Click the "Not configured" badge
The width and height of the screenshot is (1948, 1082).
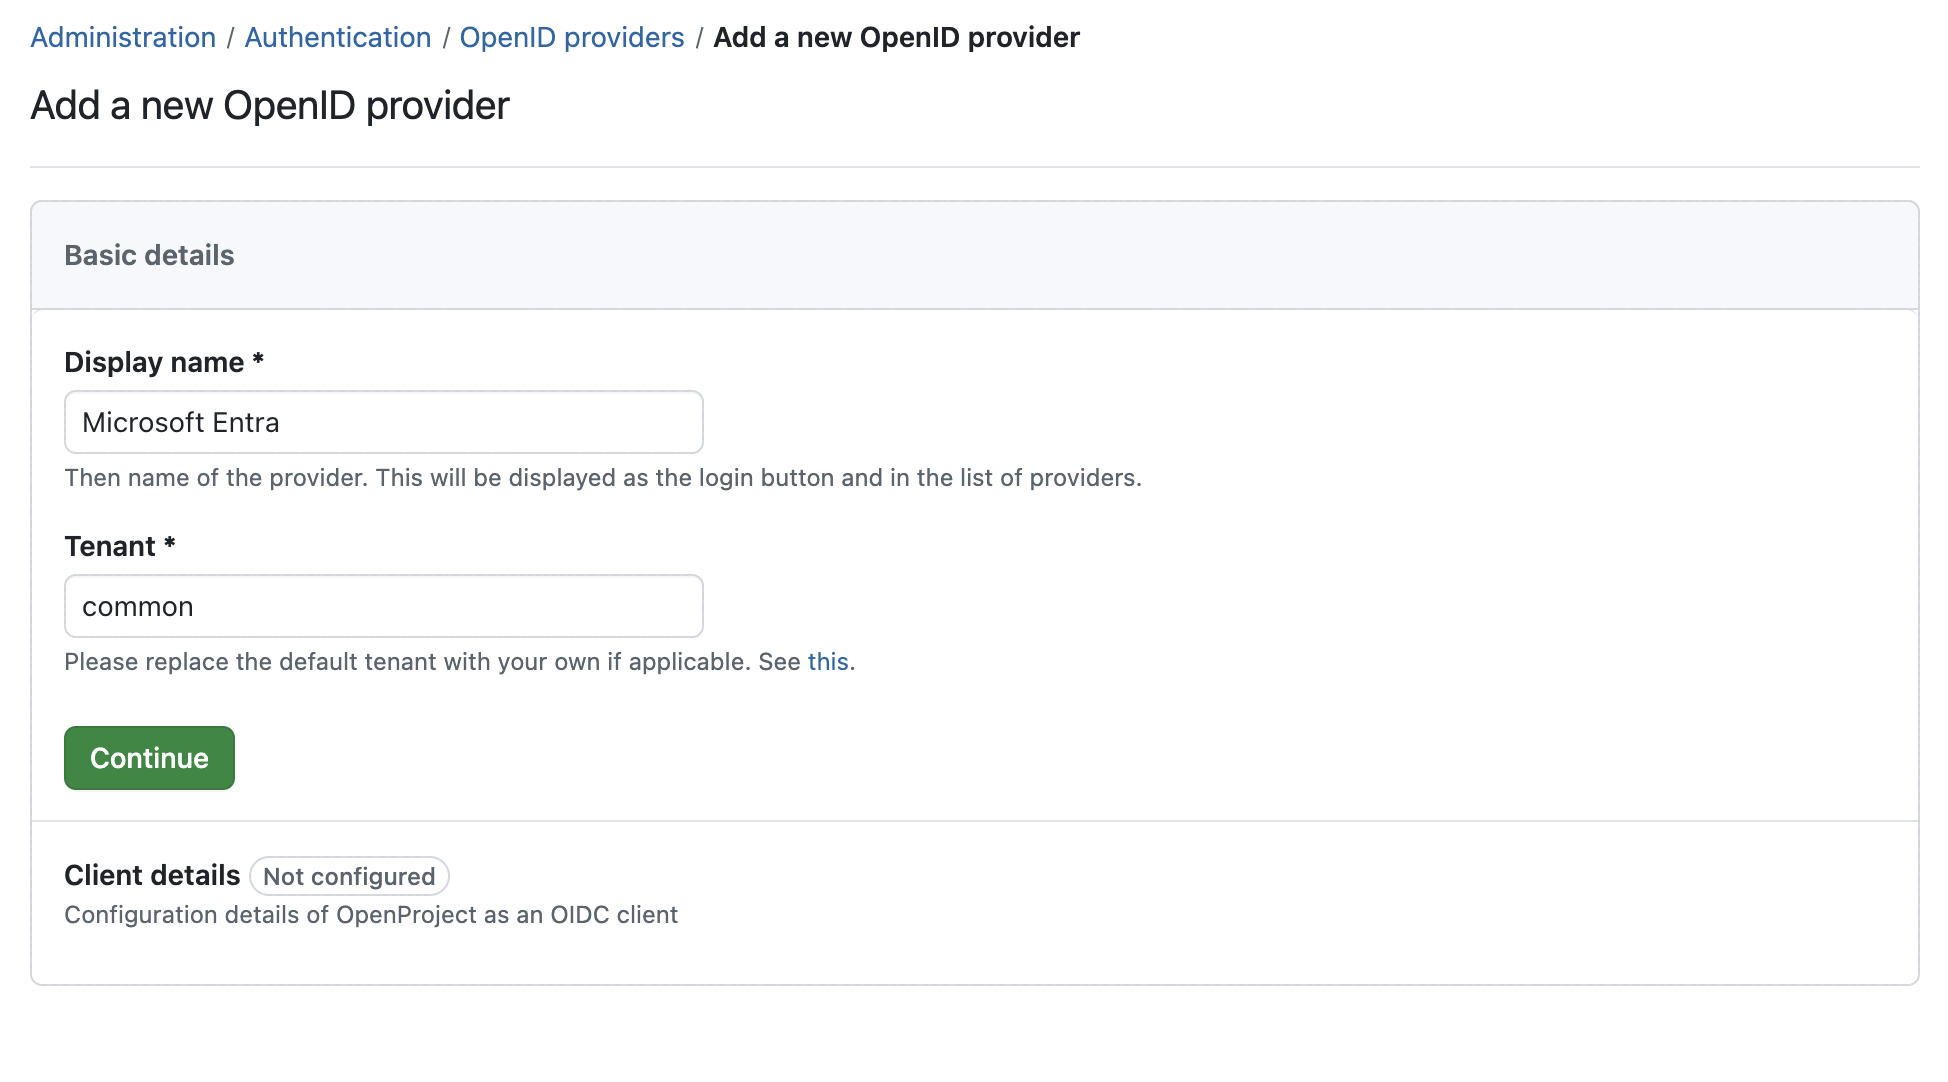pos(348,876)
